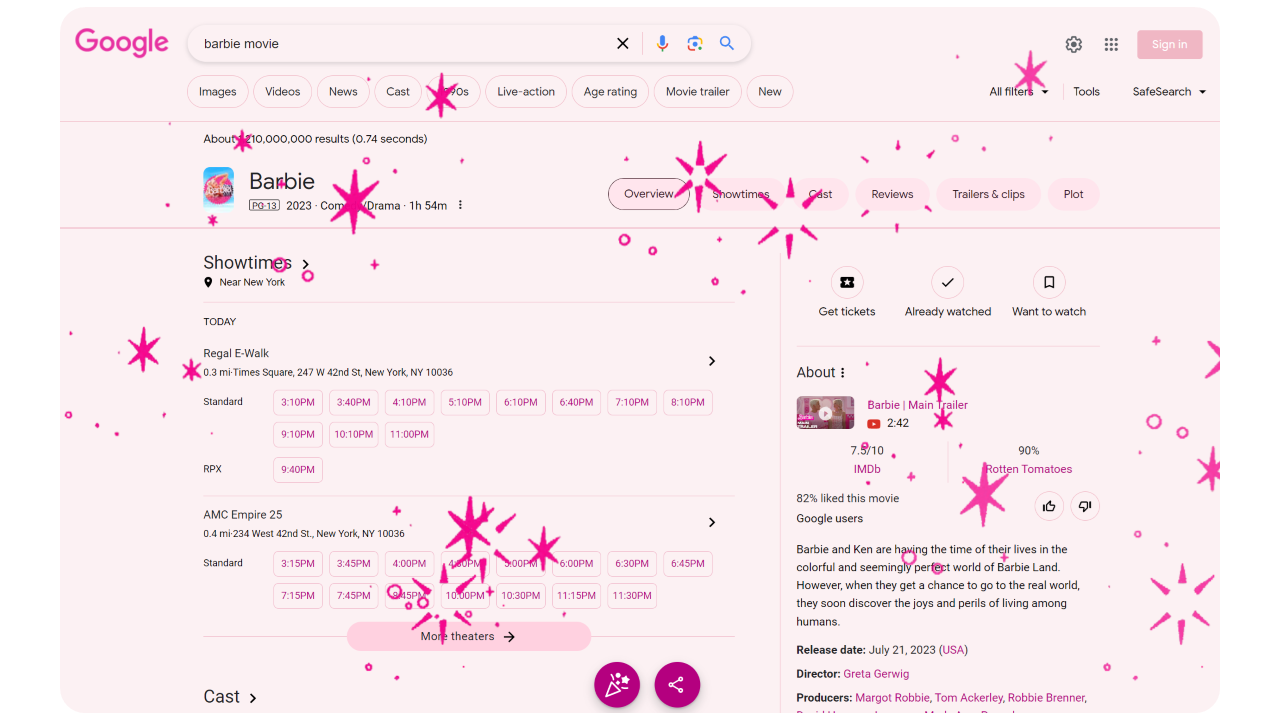
Task: Filter results by News
Action: pyautogui.click(x=343, y=92)
